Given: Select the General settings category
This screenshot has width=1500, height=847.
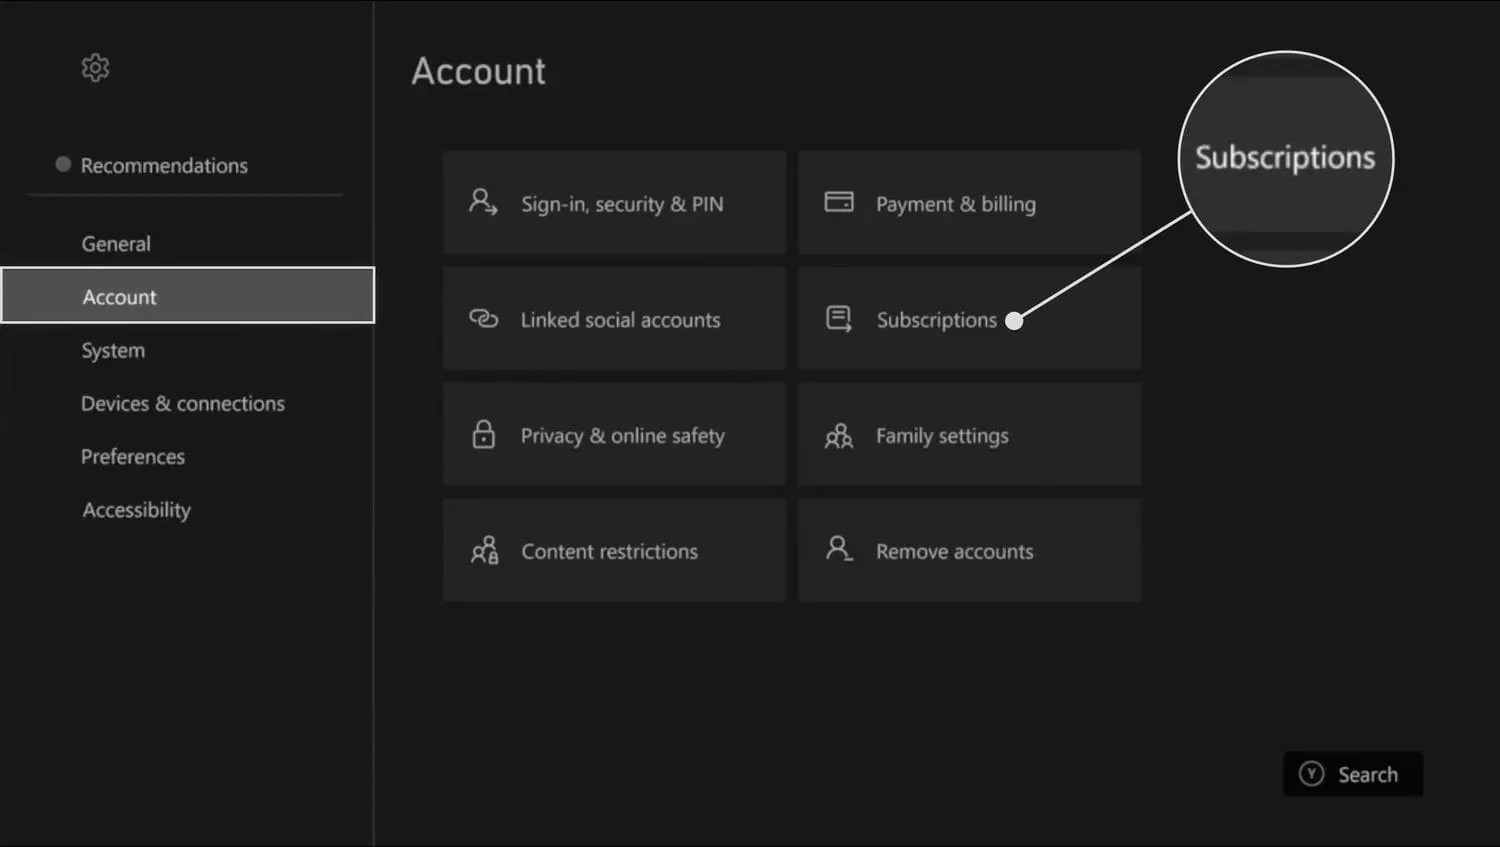Looking at the screenshot, I should 116,244.
